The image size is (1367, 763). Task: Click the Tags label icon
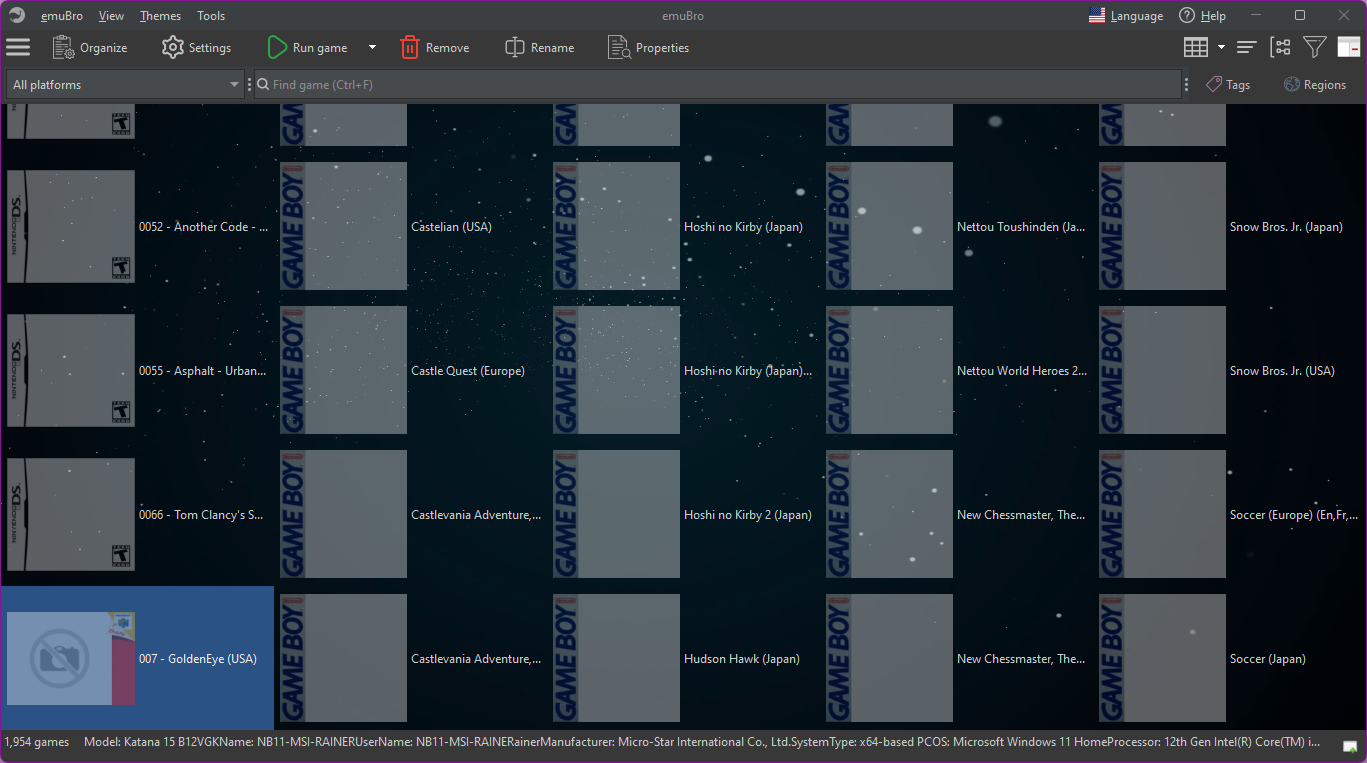pyautogui.click(x=1213, y=84)
